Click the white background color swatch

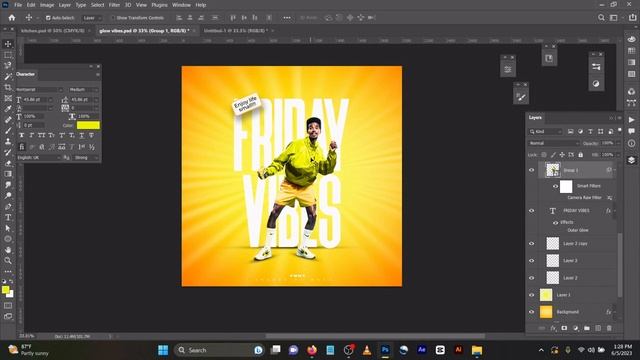pyautogui.click(x=11, y=294)
